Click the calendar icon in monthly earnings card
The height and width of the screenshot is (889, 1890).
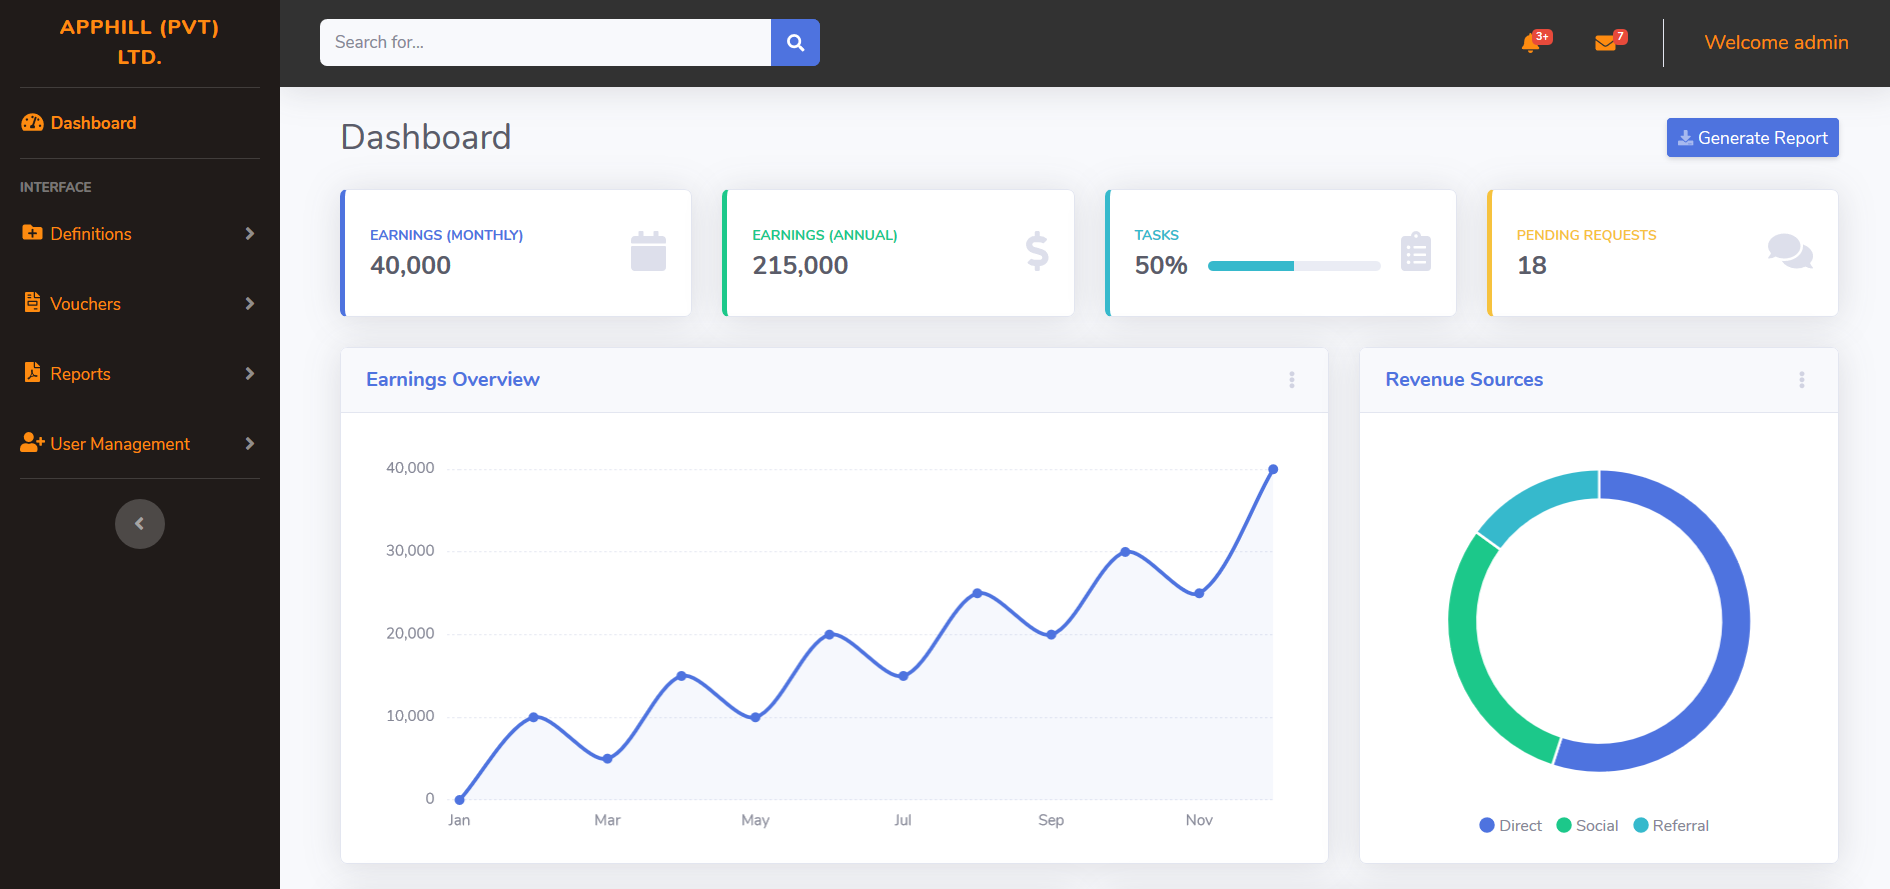pos(648,251)
